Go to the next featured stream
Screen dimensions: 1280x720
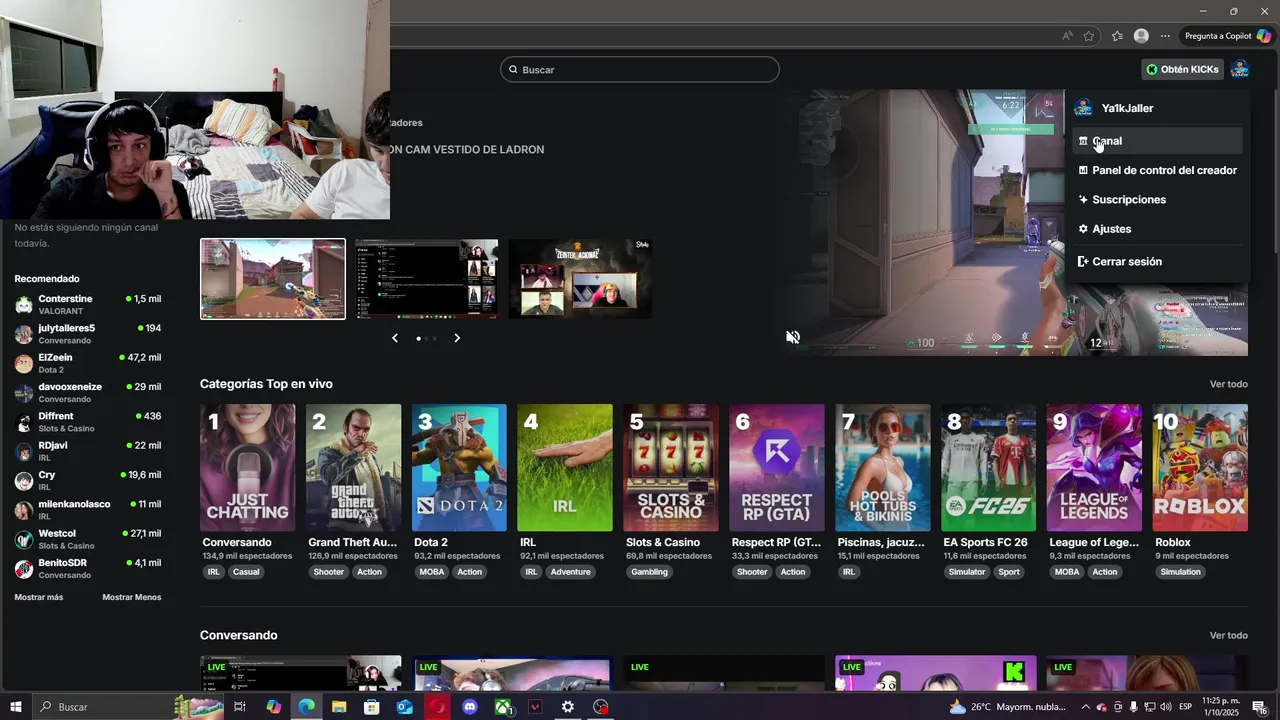[457, 338]
